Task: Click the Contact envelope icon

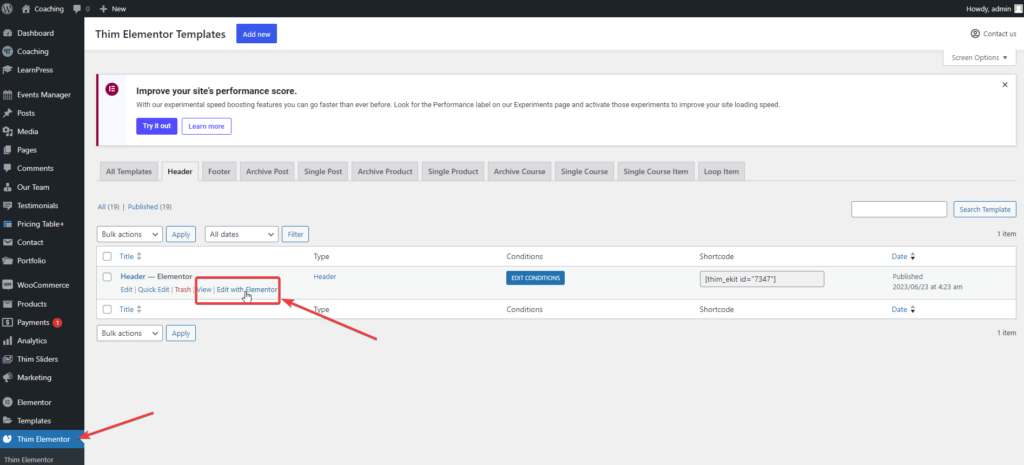Action: pyautogui.click(x=8, y=242)
